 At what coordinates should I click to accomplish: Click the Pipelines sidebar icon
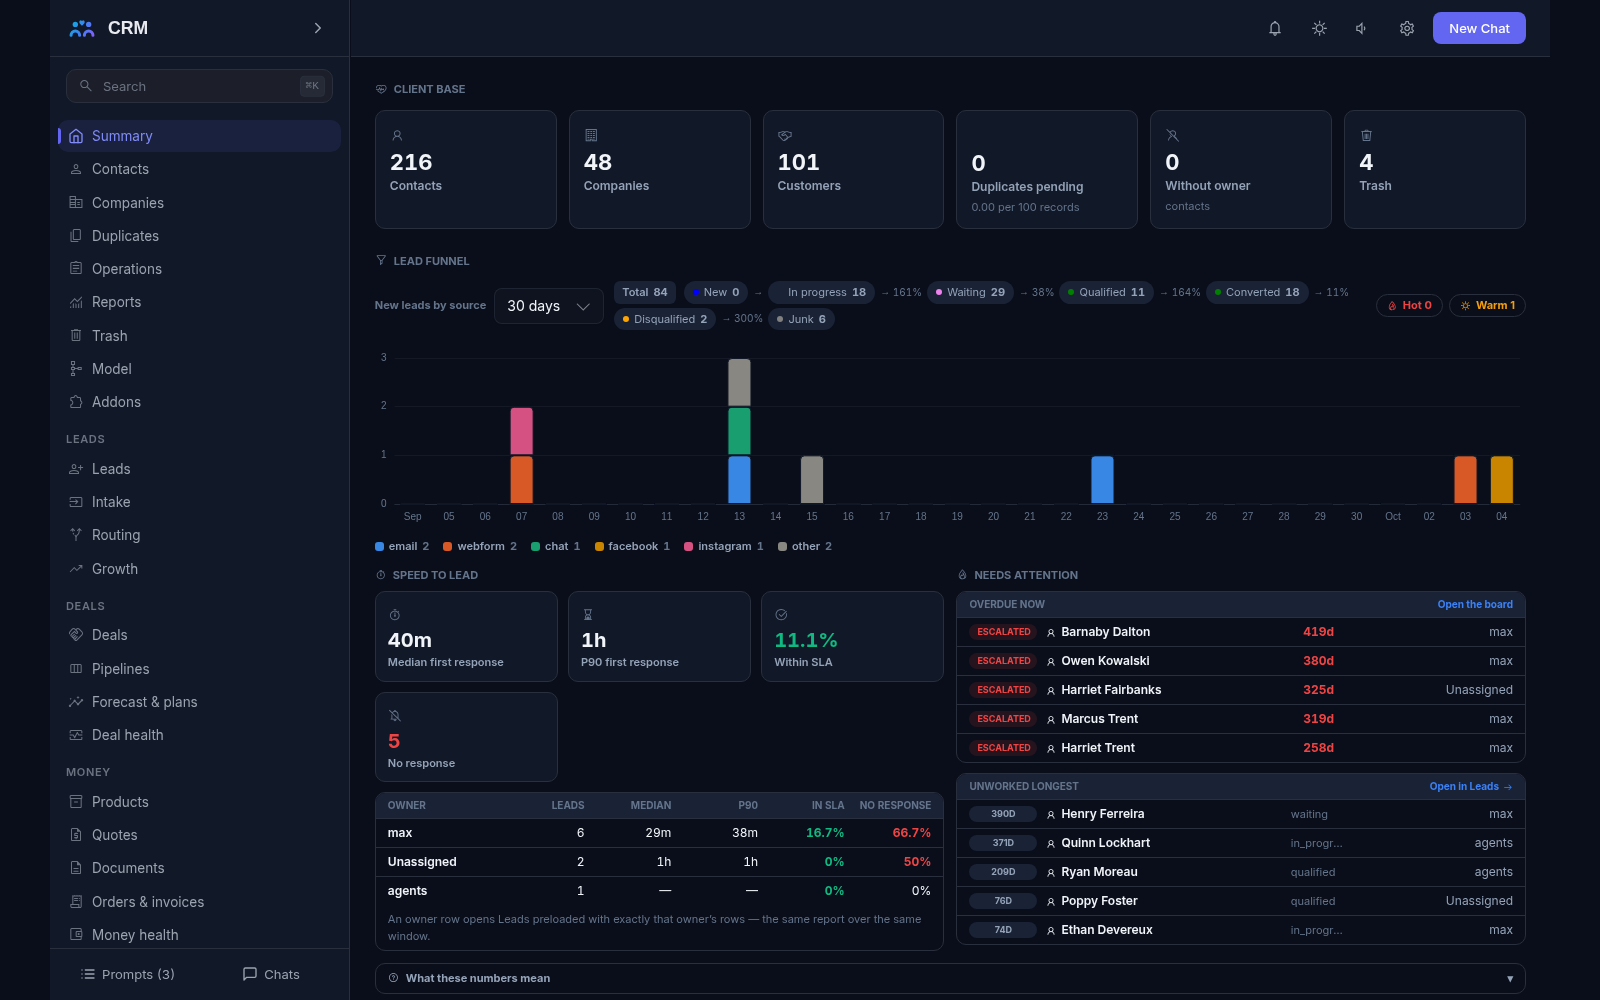pos(76,669)
